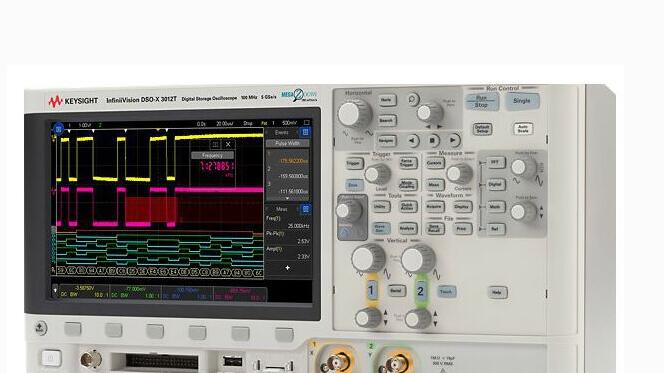Expand the Pulse Width events dropdown

pyautogui.click(x=287, y=144)
